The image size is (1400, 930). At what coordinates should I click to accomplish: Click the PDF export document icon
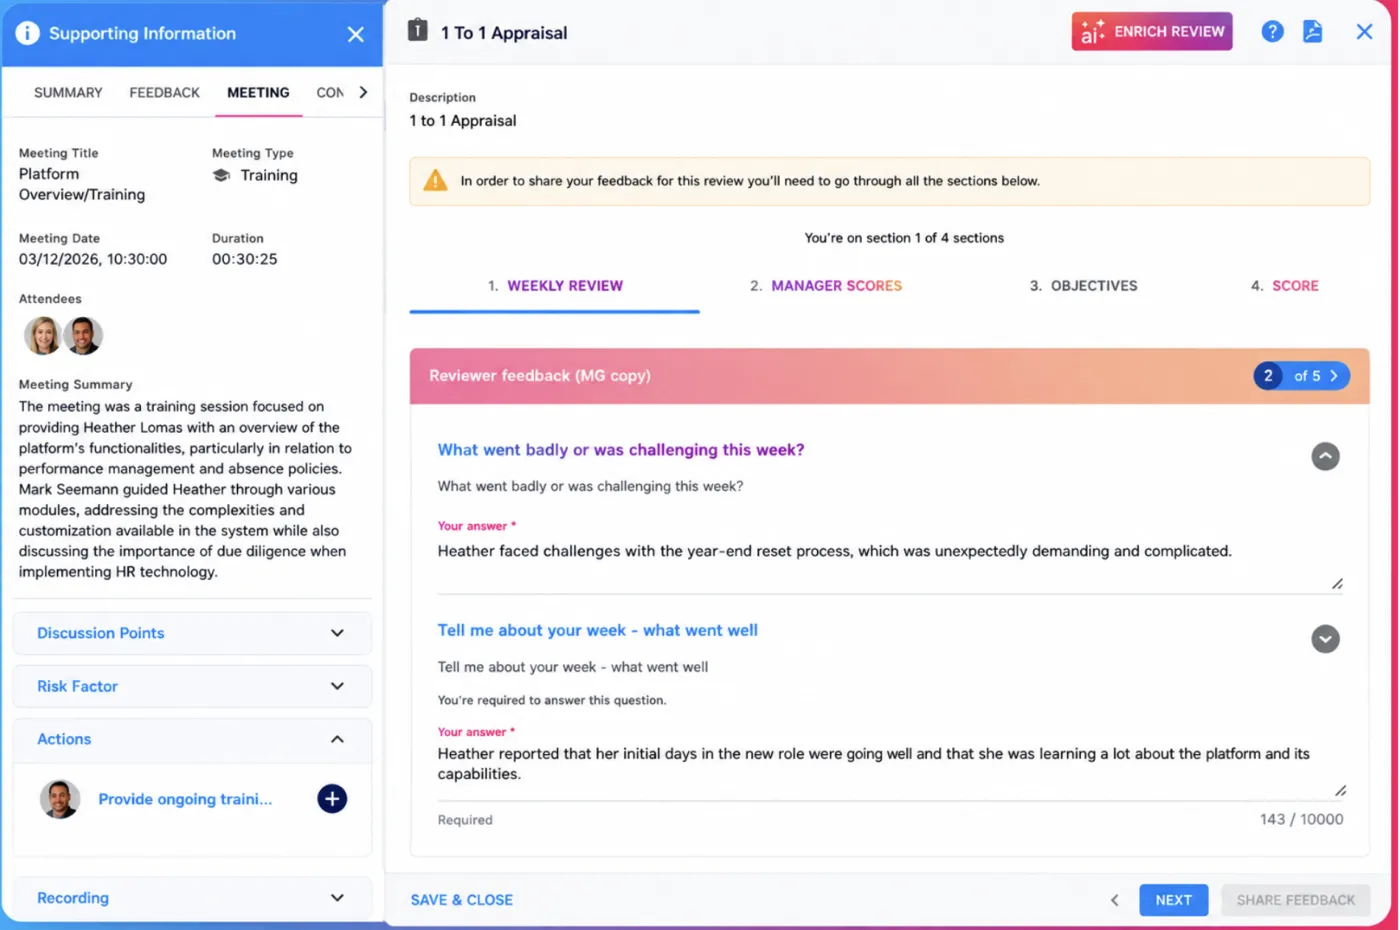pyautogui.click(x=1313, y=32)
